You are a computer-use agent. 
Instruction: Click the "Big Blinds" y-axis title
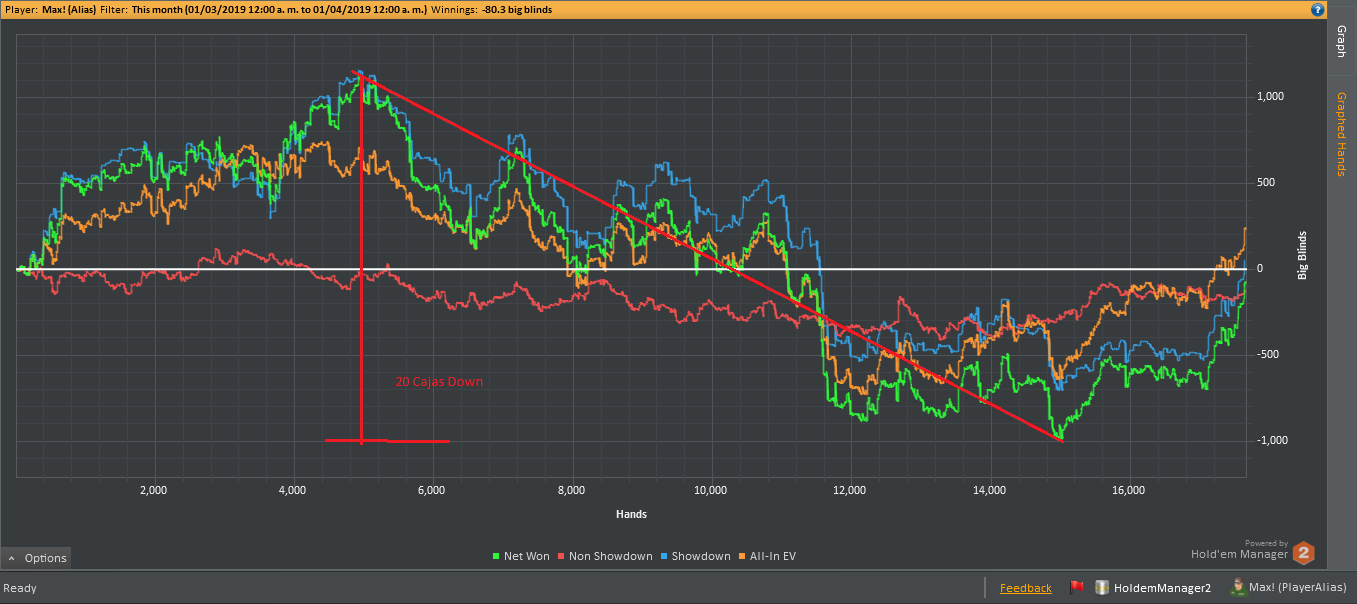[x=1303, y=255]
